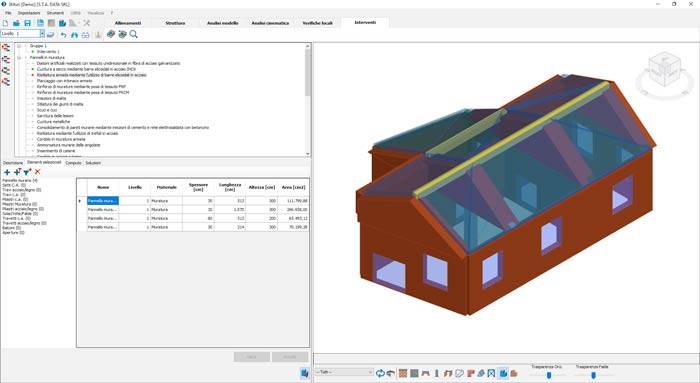Click the Open file toolbar icon

pos(17,23)
